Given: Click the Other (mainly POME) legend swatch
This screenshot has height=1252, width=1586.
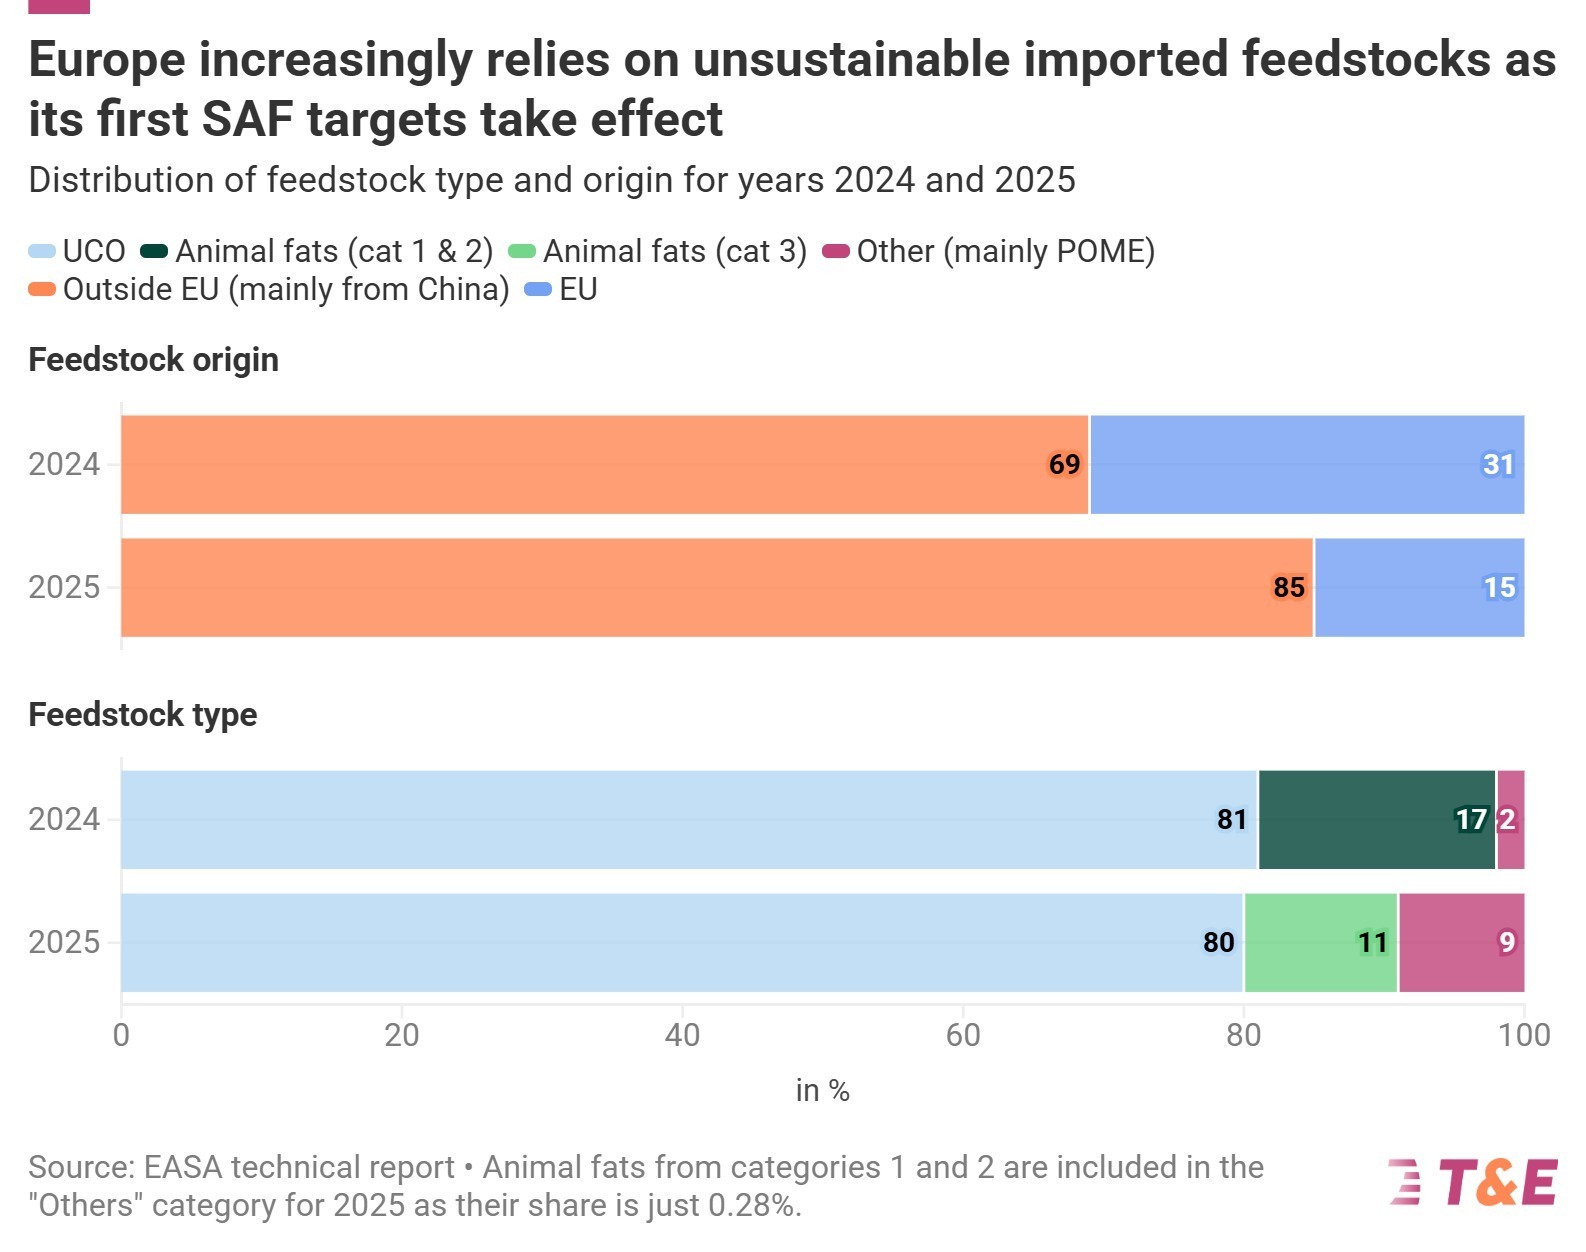Looking at the screenshot, I should click(836, 251).
